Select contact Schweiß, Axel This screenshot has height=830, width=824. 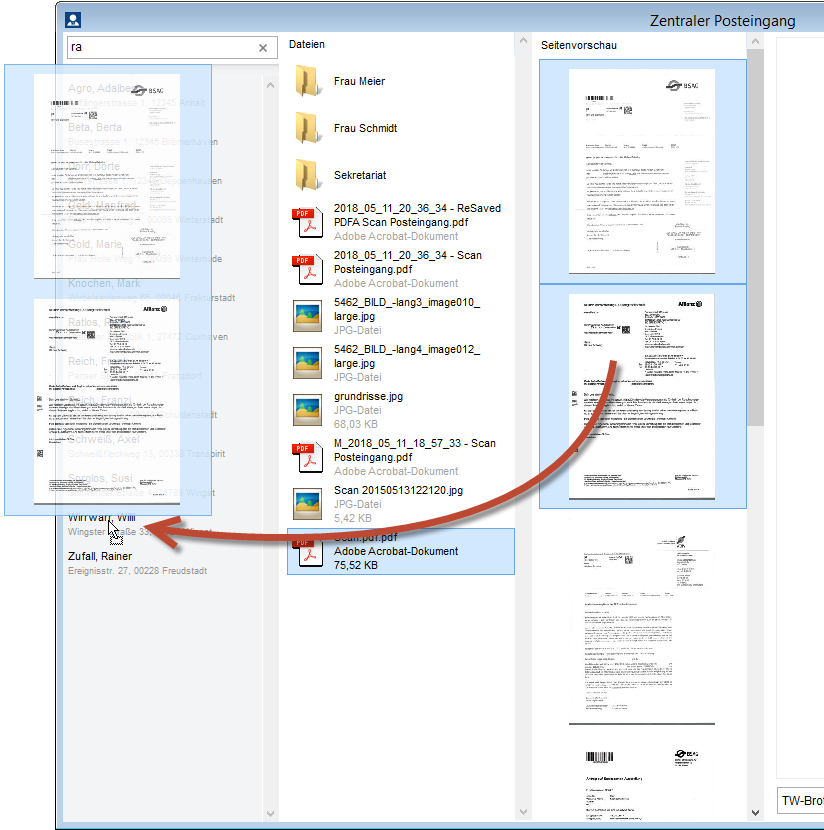[147, 446]
